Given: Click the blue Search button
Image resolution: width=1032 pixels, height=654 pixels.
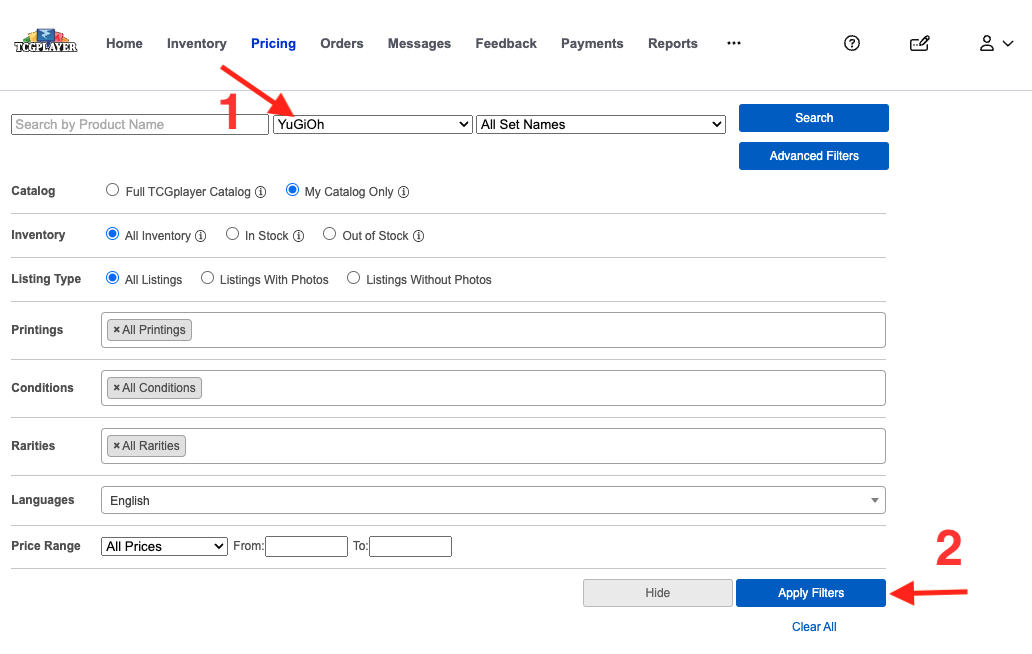Looking at the screenshot, I should [813, 118].
